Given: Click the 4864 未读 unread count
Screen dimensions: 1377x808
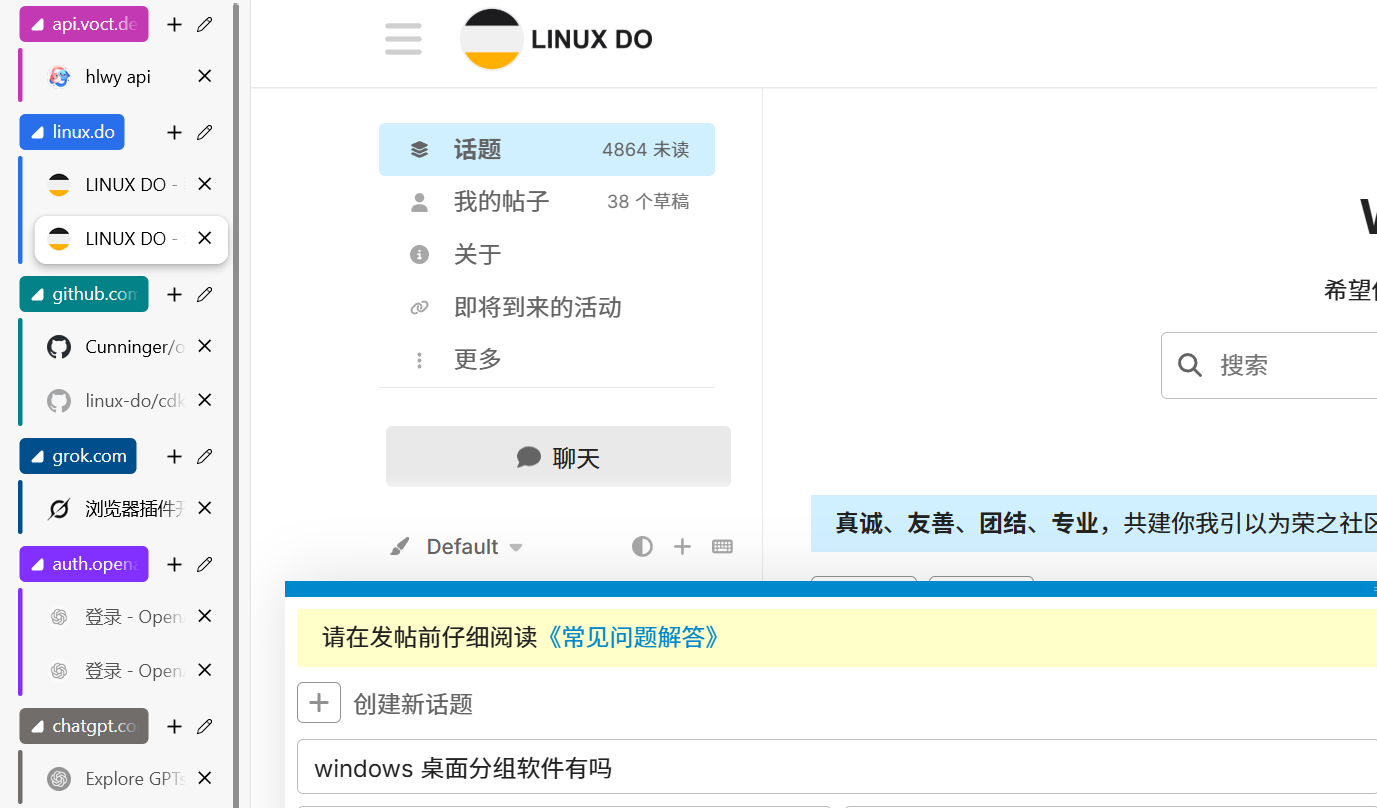Looking at the screenshot, I should point(646,150).
